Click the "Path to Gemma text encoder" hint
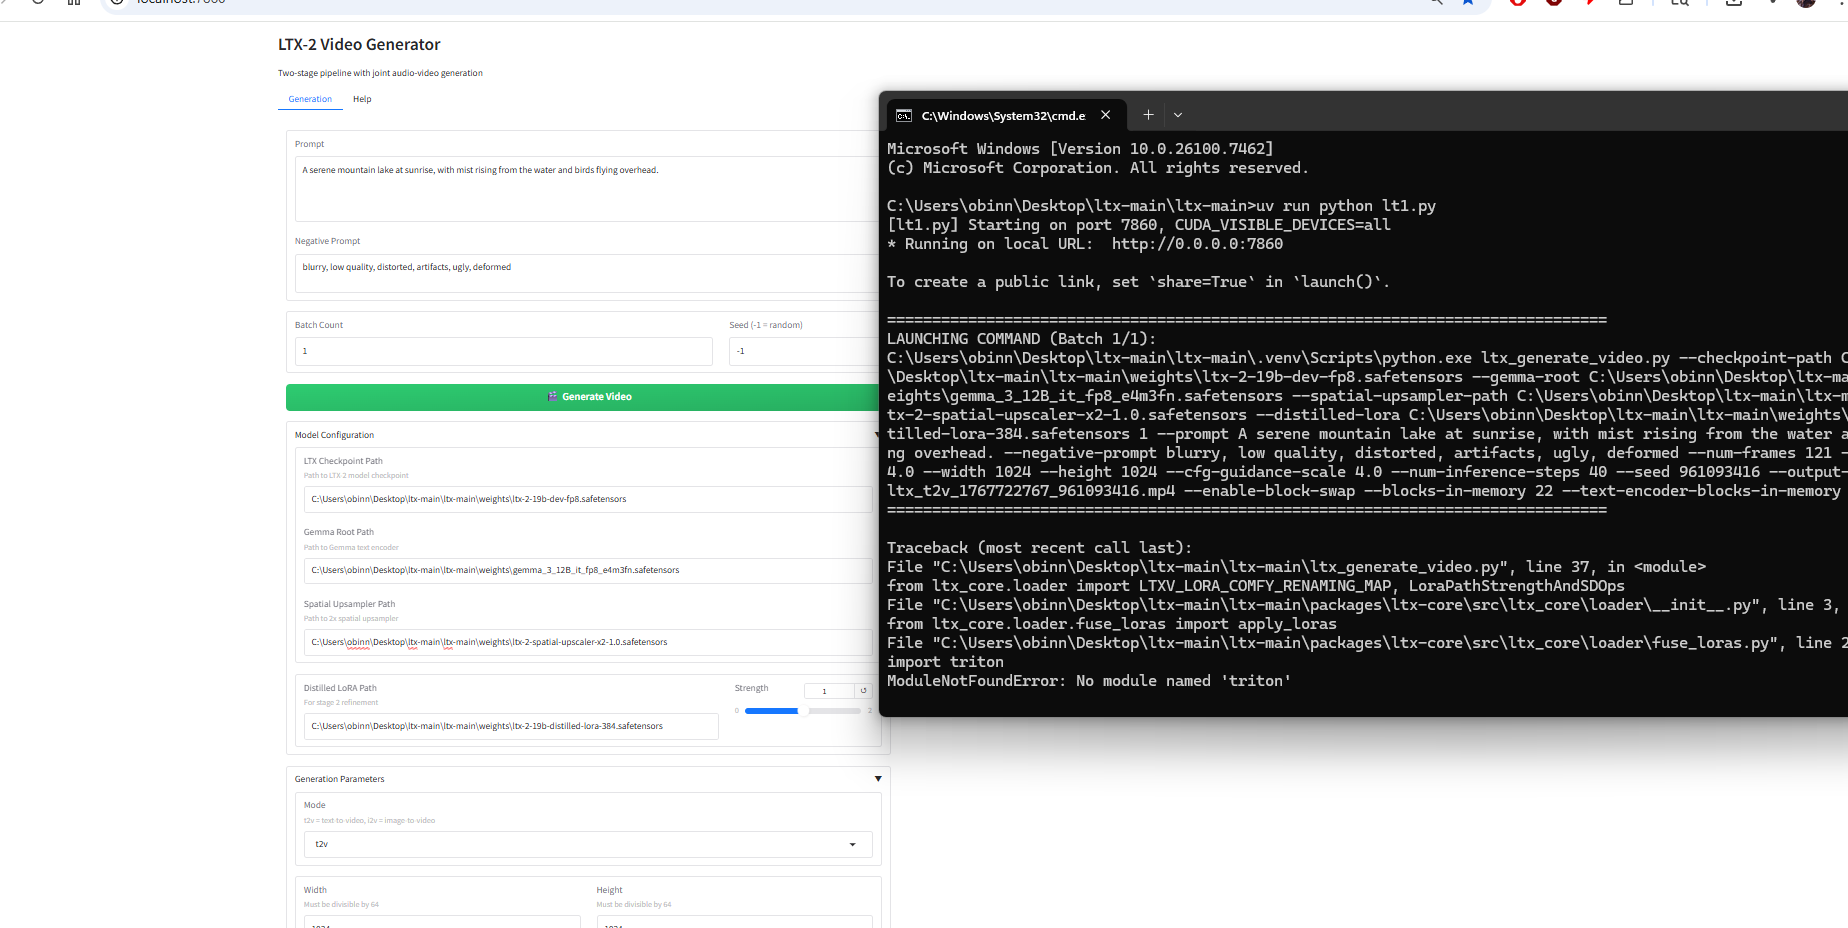 (x=351, y=548)
